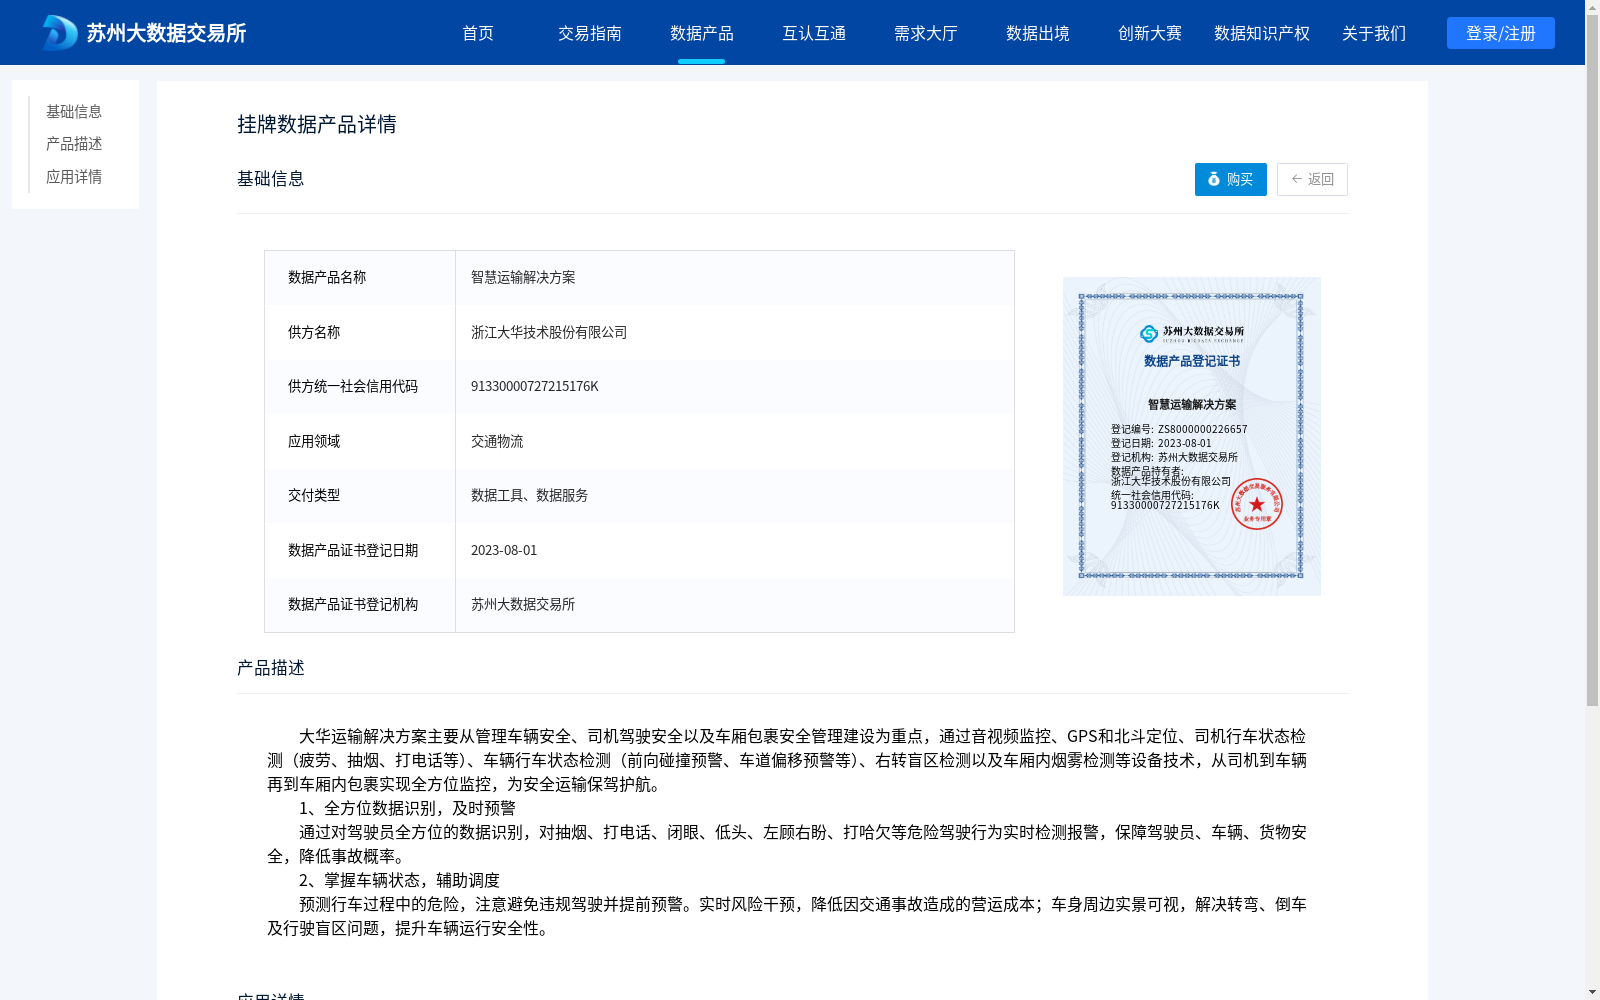Click the product name value 智慧运输解决方案
Viewport: 1600px width, 1000px height.
pyautogui.click(x=523, y=277)
